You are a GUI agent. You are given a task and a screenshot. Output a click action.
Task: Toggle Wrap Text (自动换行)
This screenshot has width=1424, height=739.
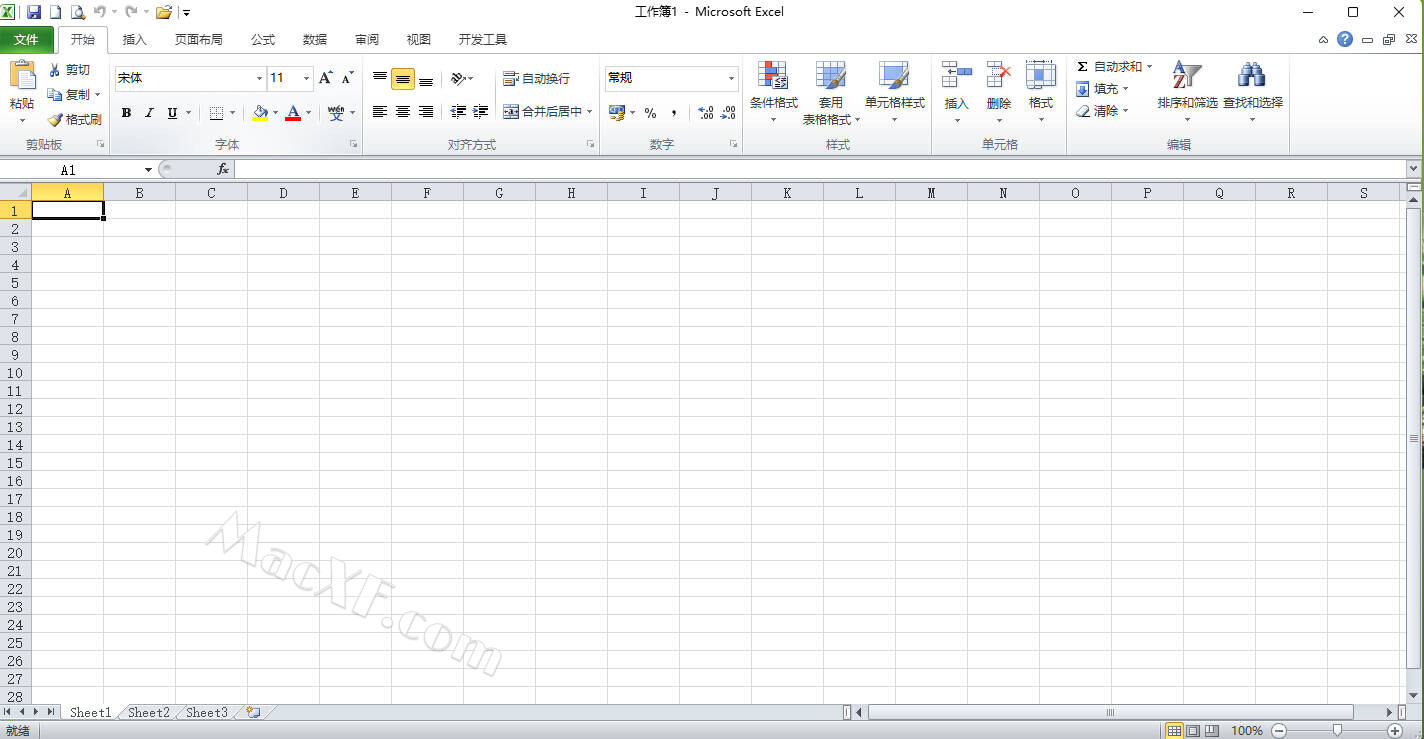(536, 78)
